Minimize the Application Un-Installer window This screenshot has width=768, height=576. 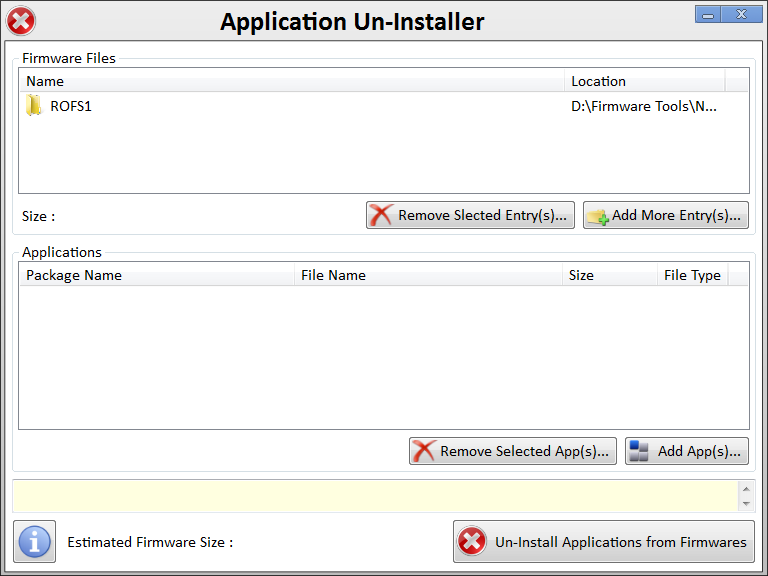709,14
